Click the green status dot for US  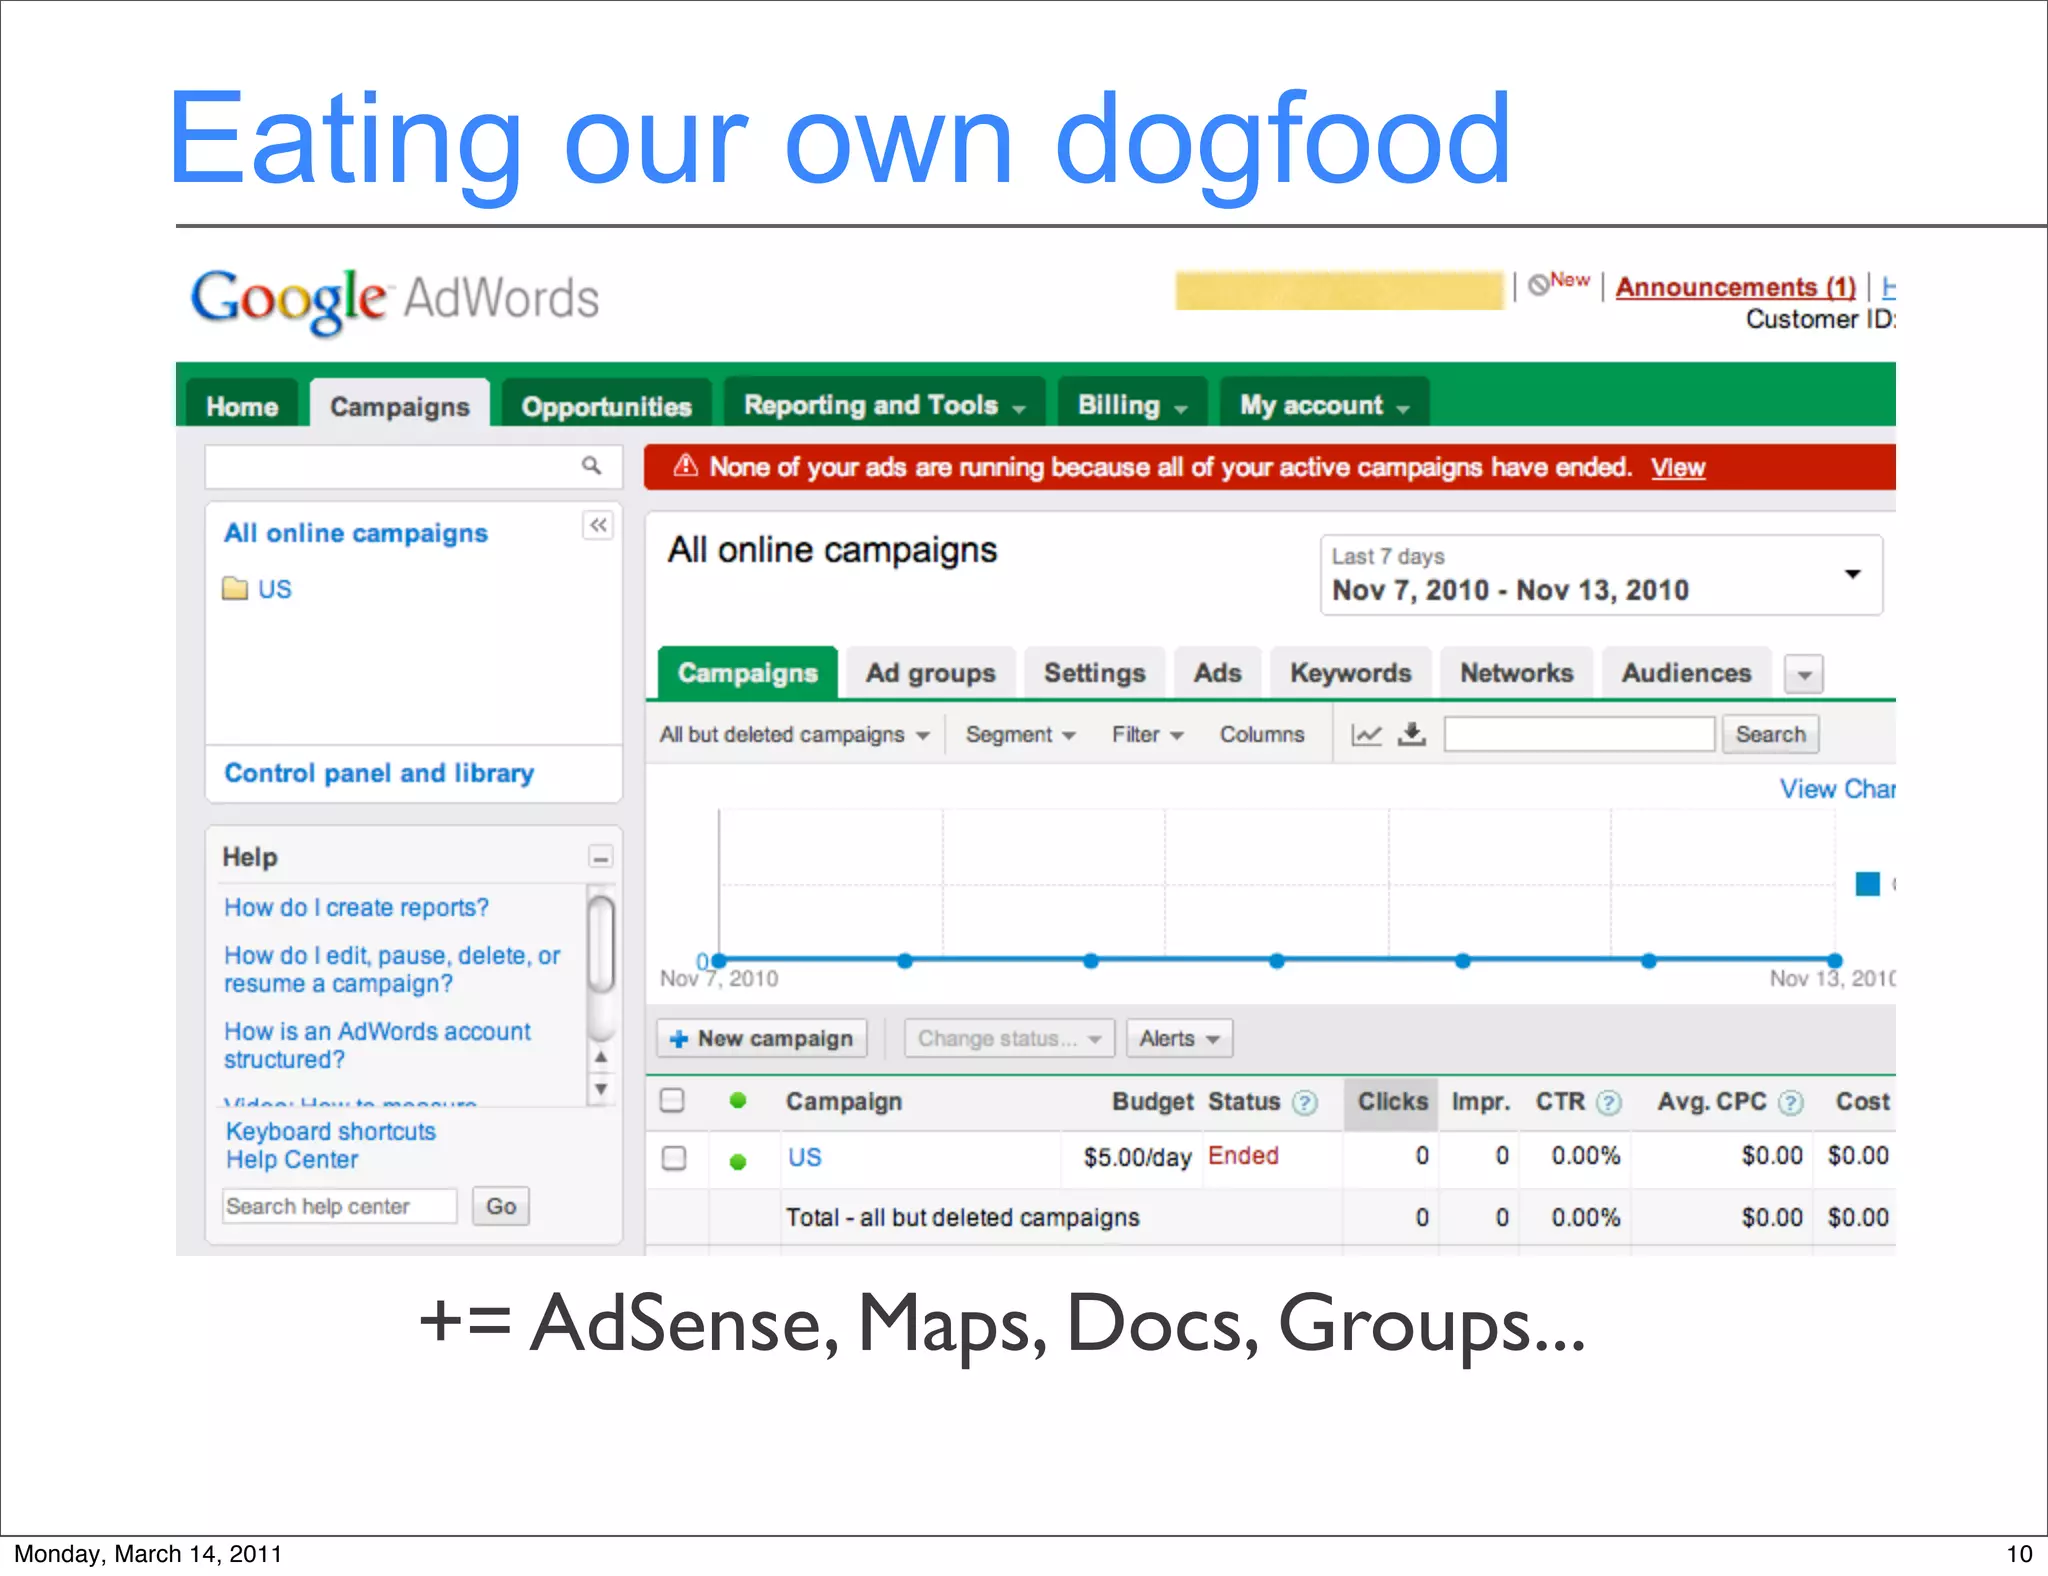point(738,1161)
